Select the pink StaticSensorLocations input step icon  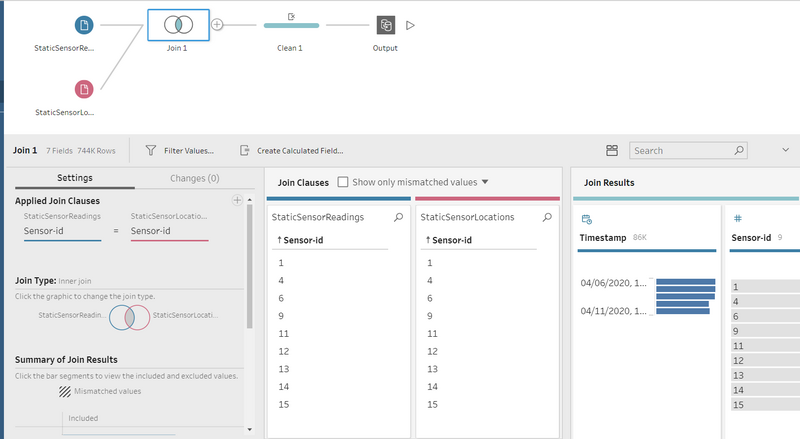click(84, 89)
